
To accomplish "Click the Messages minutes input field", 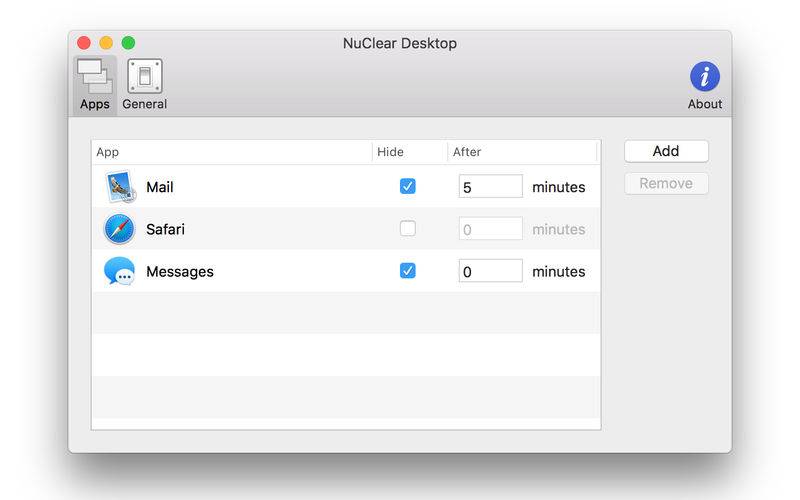I will pyautogui.click(x=490, y=271).
